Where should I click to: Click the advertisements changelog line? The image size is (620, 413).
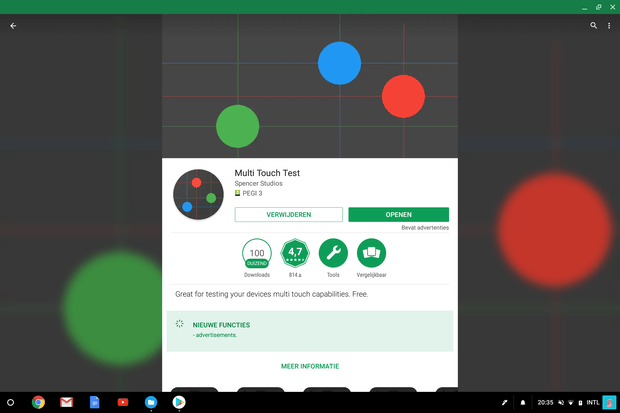click(215, 335)
